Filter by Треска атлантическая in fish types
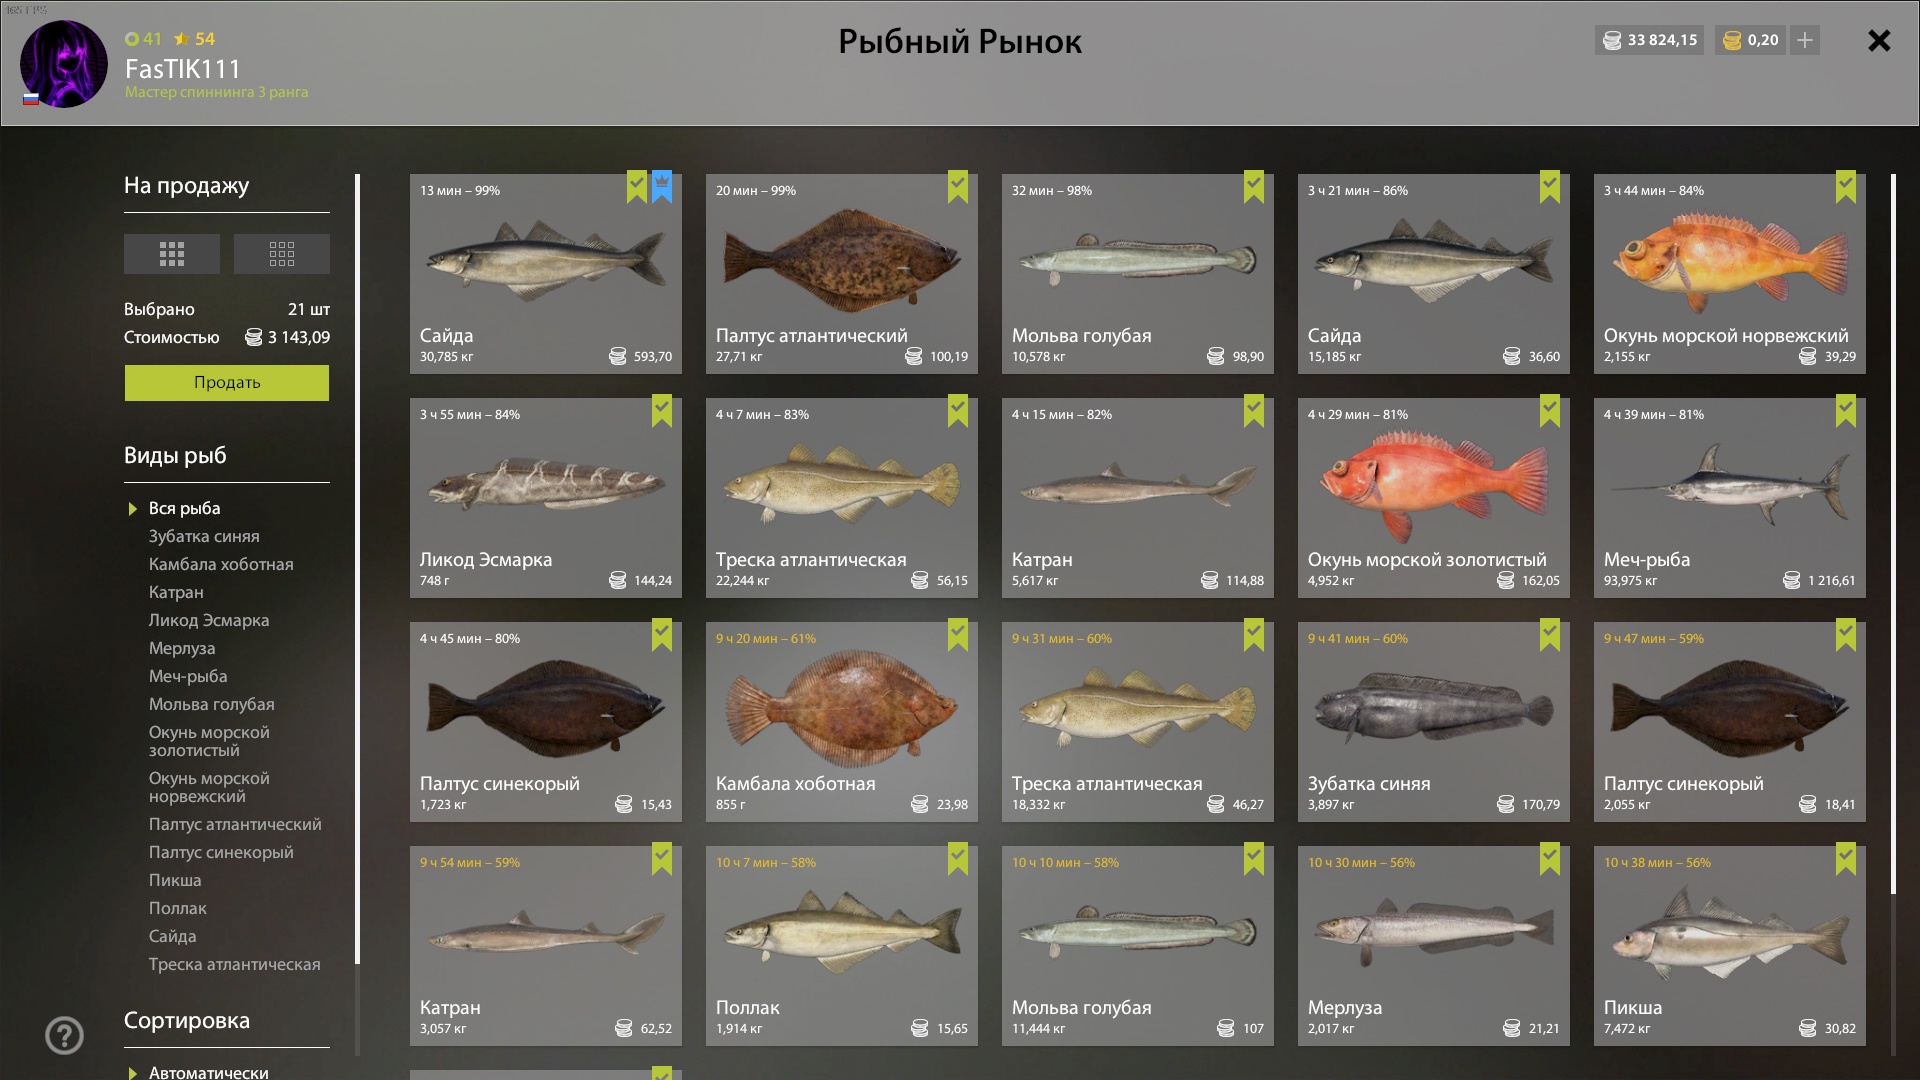 pyautogui.click(x=235, y=964)
